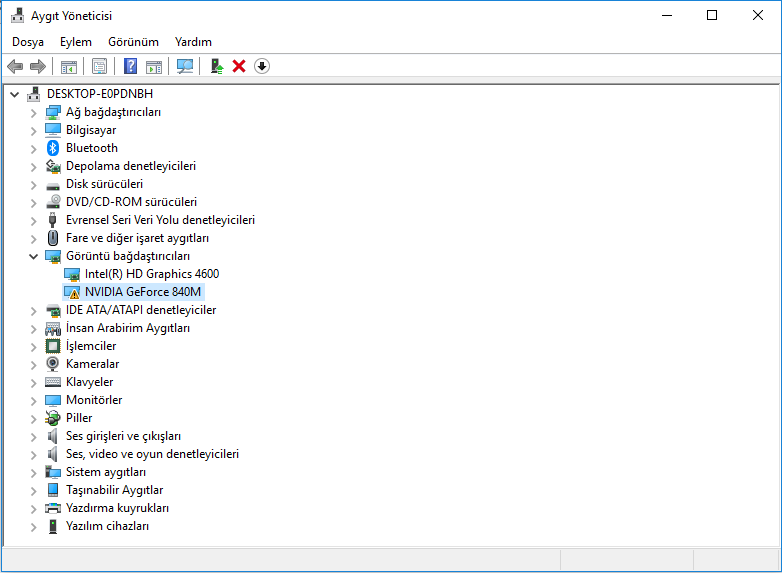Screen dimensions: 782x573
Task: Click the Fare mouse device icon
Action: (53, 238)
